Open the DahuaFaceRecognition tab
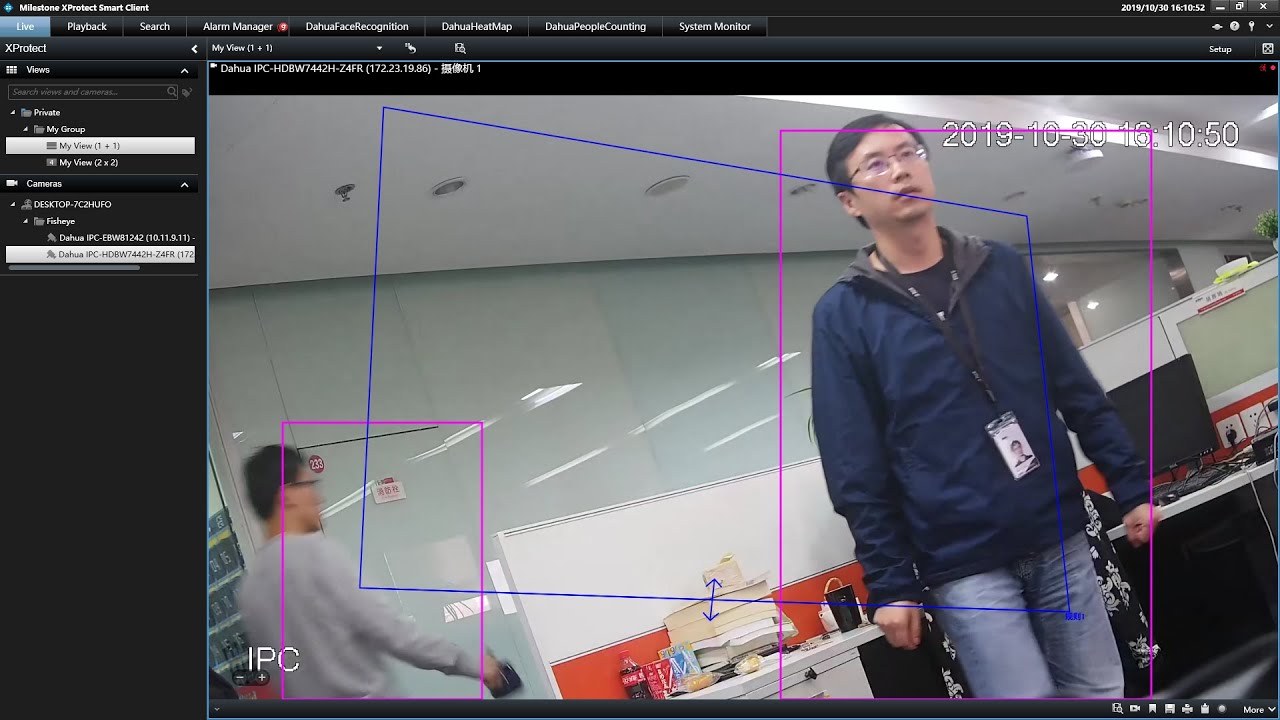This screenshot has width=1280, height=720. tap(357, 26)
